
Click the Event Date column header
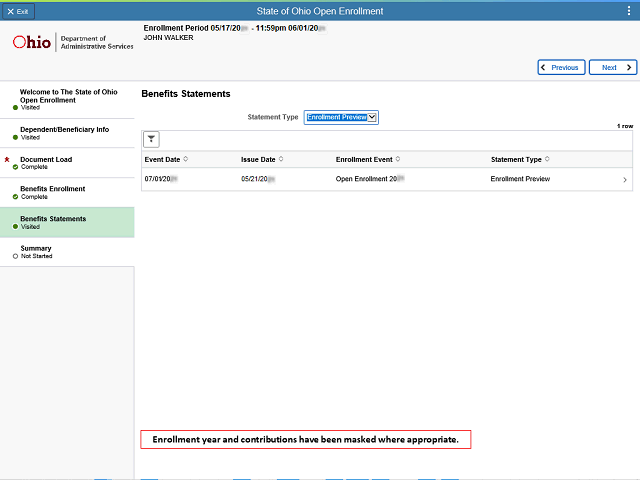point(162,159)
